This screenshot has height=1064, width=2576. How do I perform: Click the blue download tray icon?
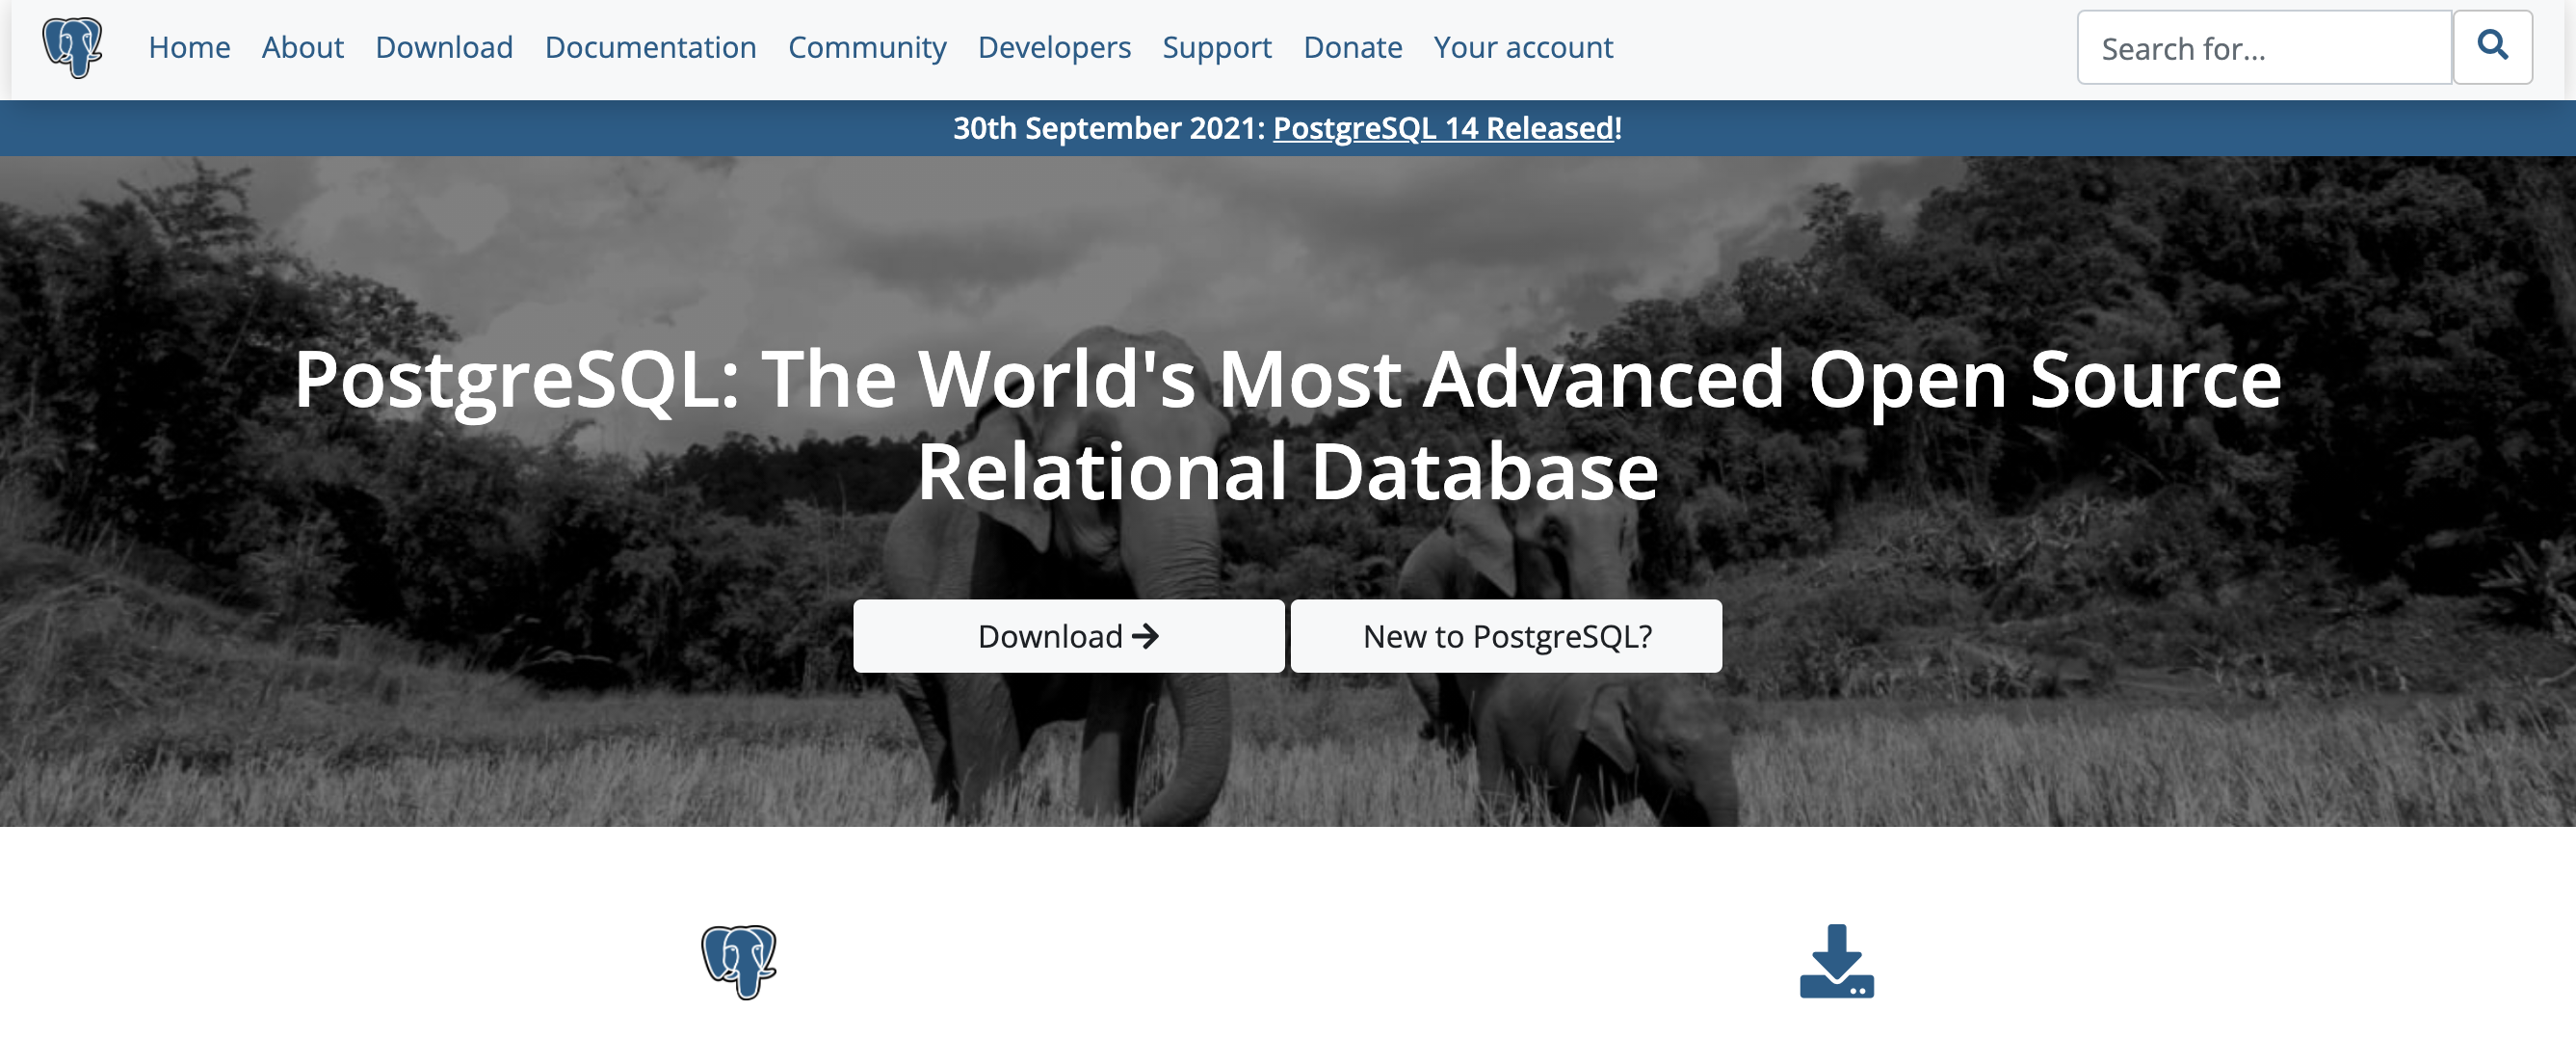[1836, 961]
